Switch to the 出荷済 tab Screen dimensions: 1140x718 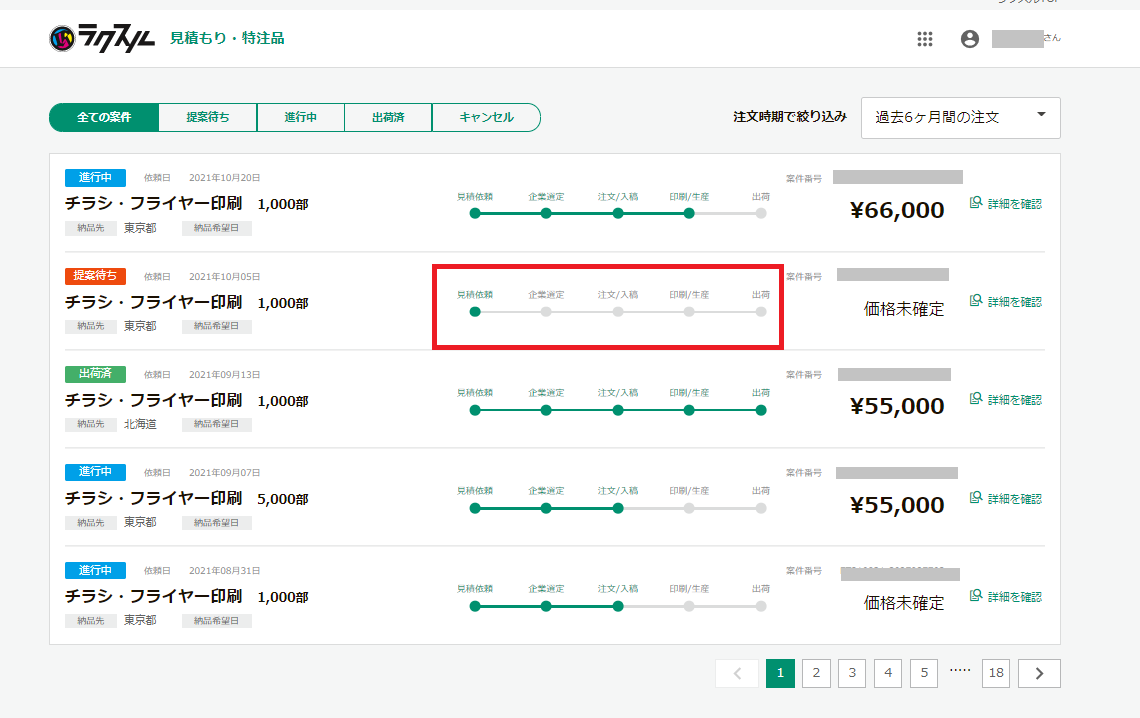tap(387, 117)
